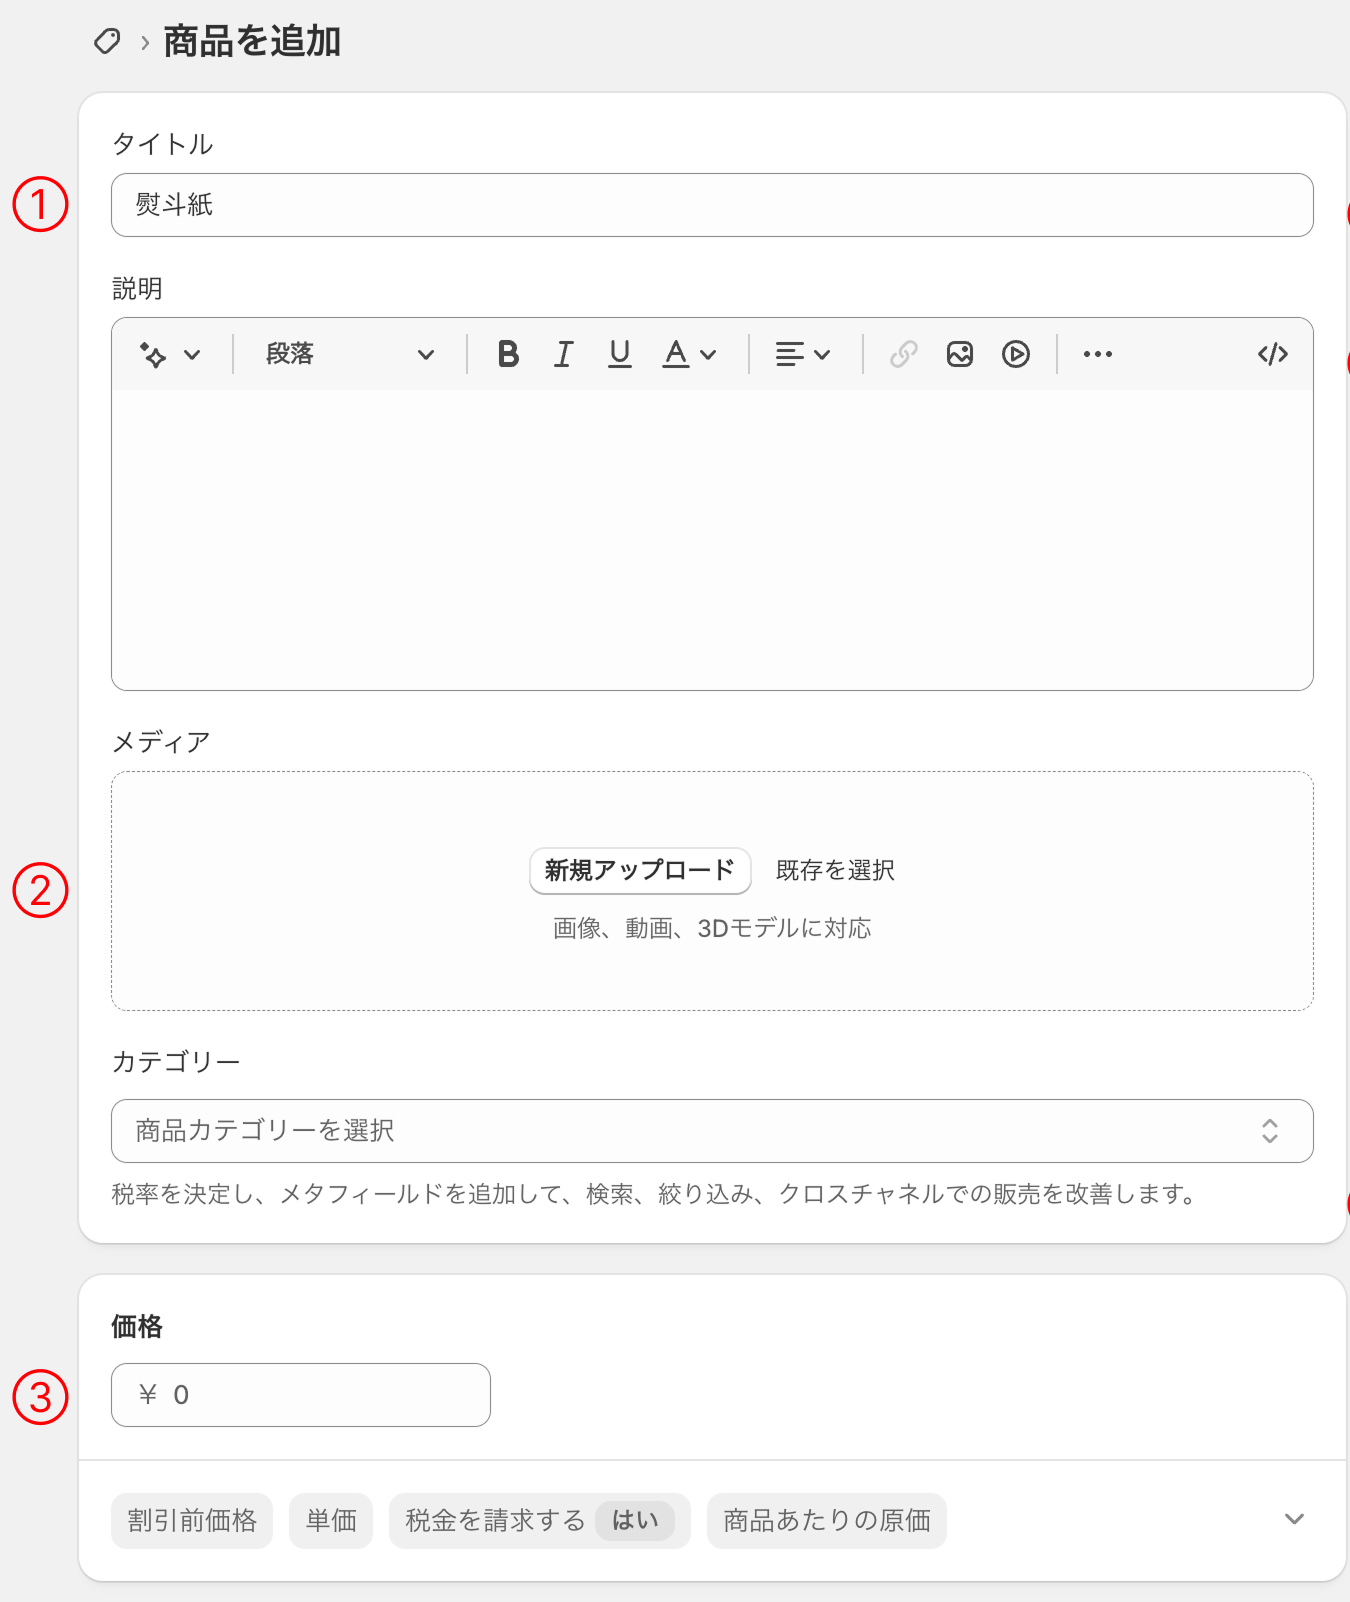Click the 既存を選択 link
Image resolution: width=1350 pixels, height=1602 pixels.
click(835, 871)
